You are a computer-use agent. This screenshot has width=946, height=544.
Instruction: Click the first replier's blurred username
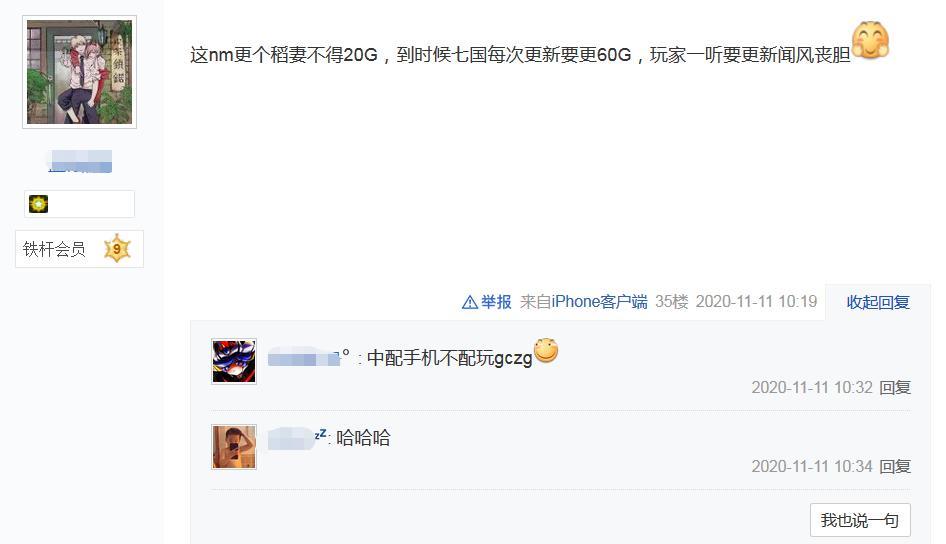pos(307,357)
